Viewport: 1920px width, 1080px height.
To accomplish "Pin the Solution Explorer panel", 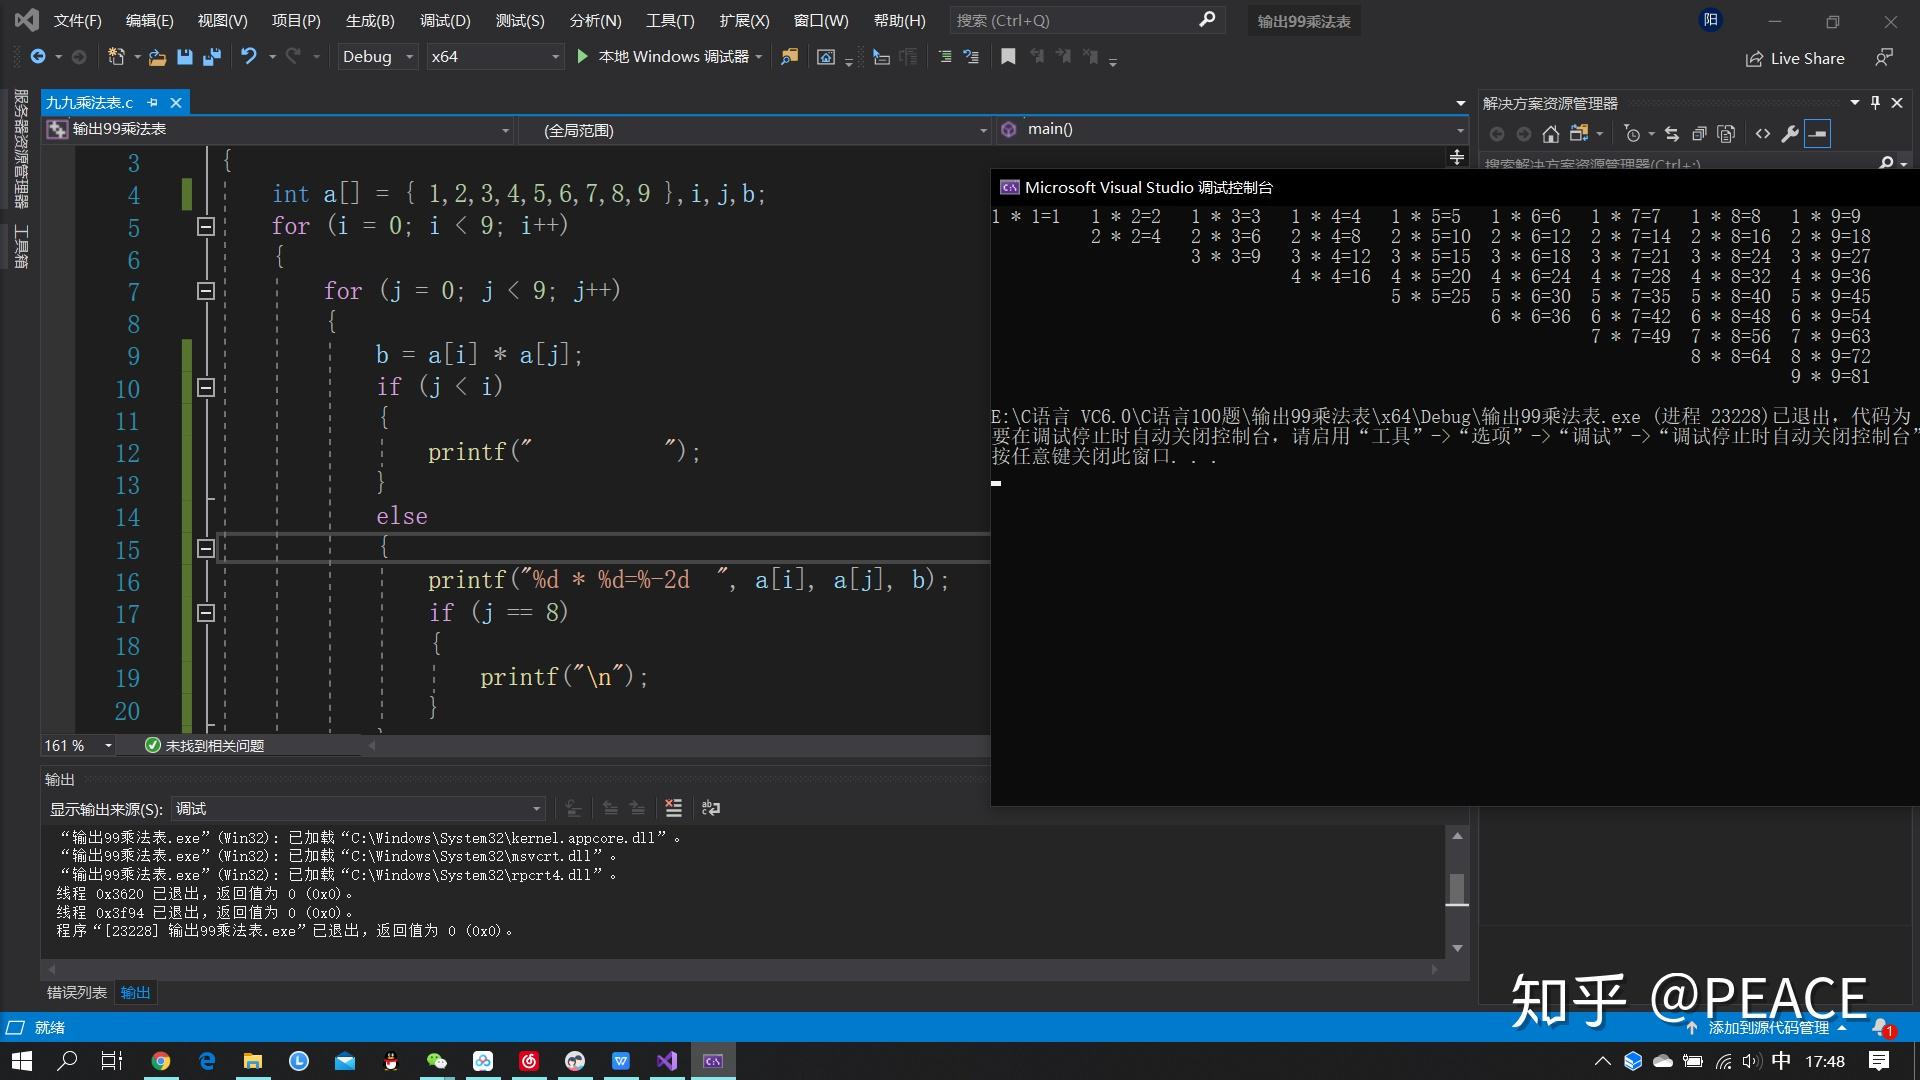I will point(1875,102).
